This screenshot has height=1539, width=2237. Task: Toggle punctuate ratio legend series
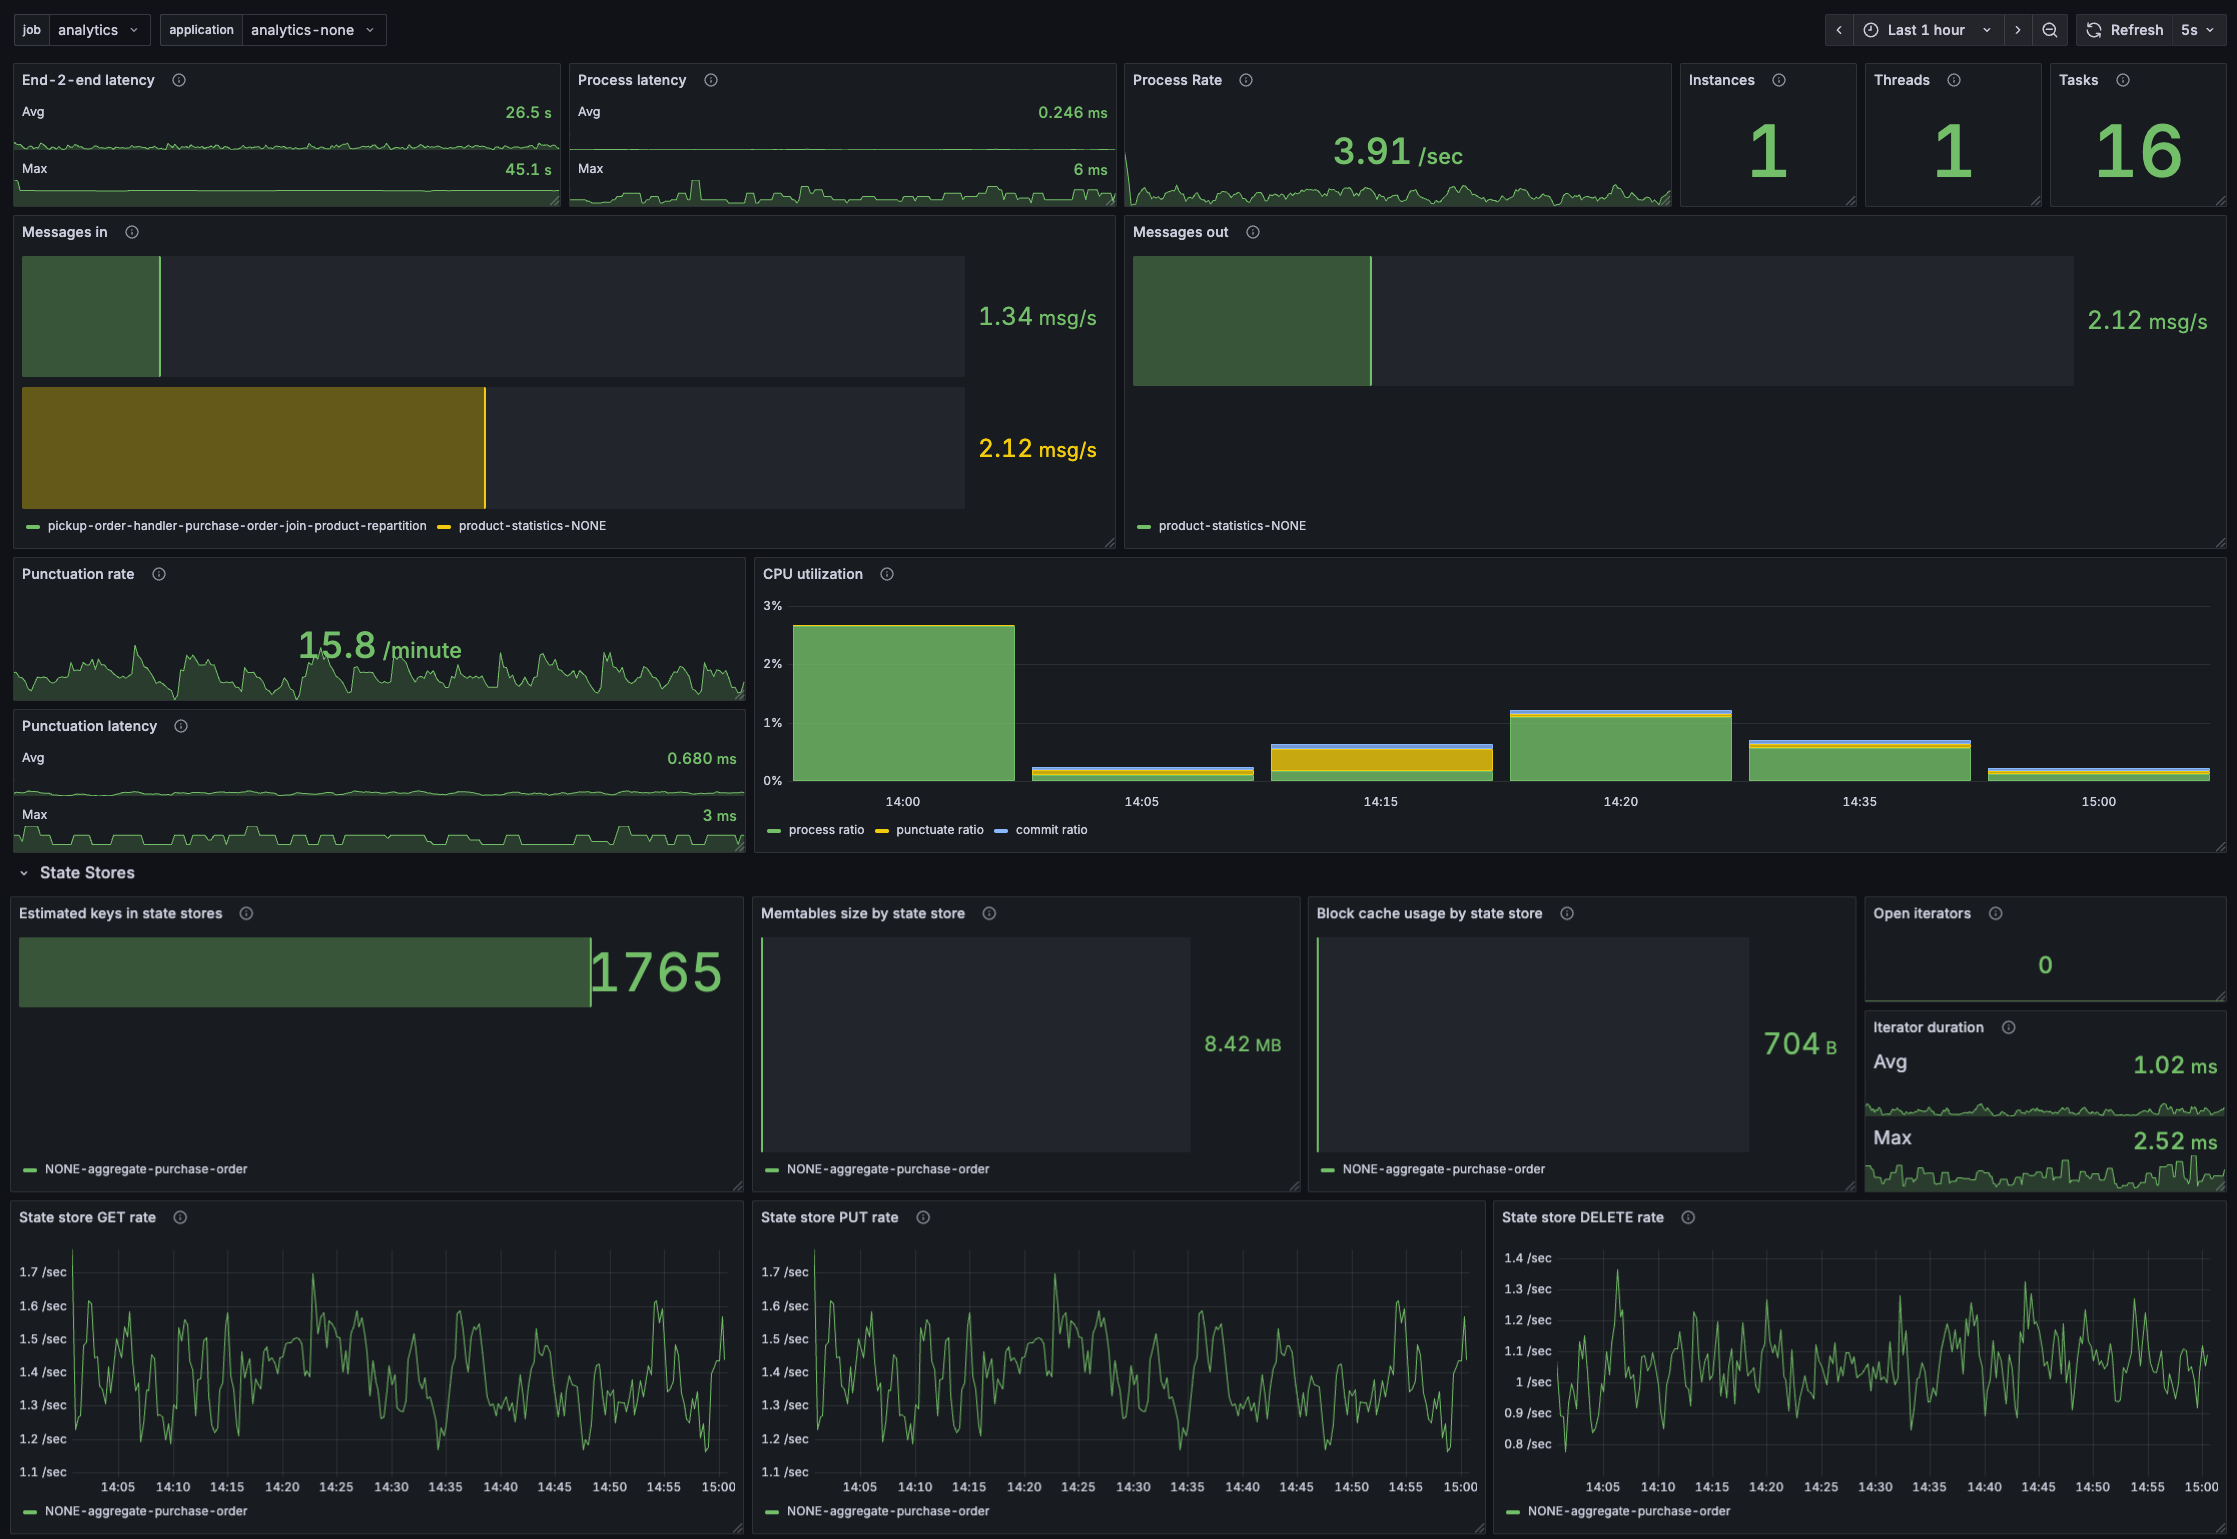point(939,830)
